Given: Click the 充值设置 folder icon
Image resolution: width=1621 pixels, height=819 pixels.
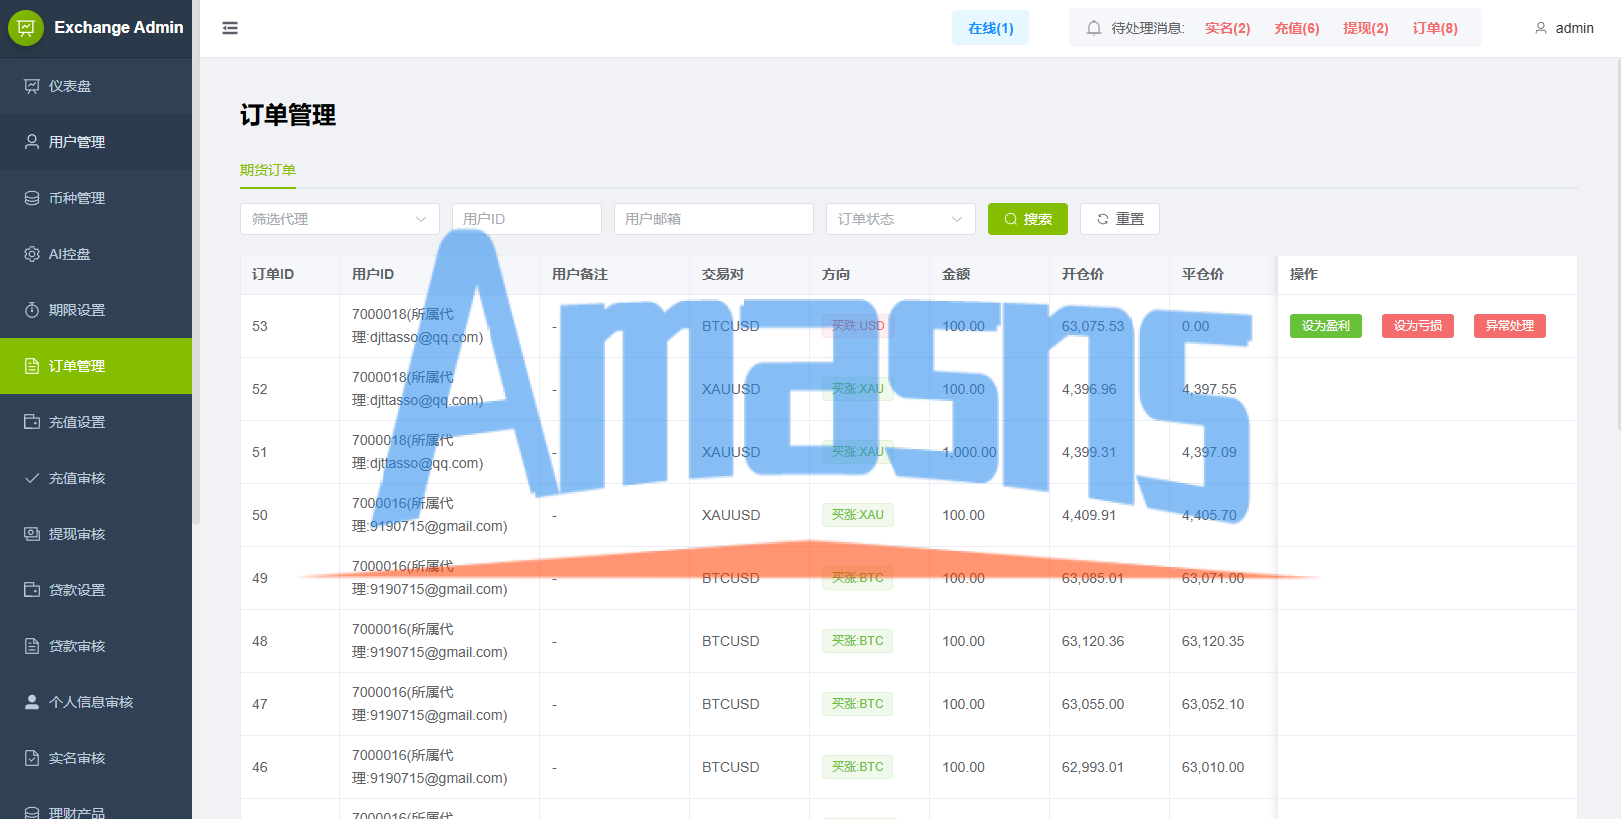Looking at the screenshot, I should click(32, 422).
